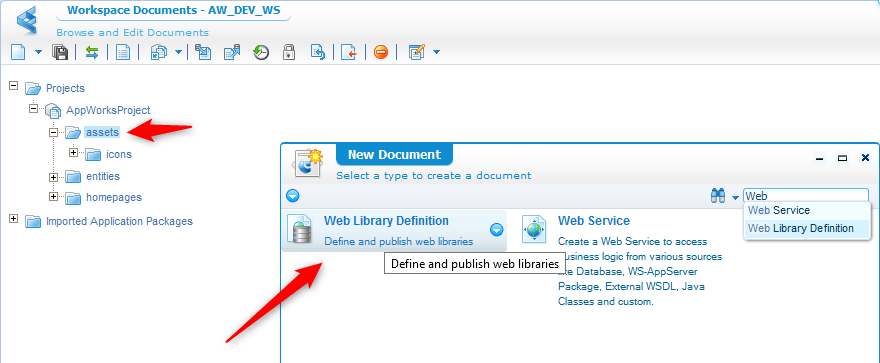Click the edit pencil window icon
This screenshot has width=880, height=363.
417,52
